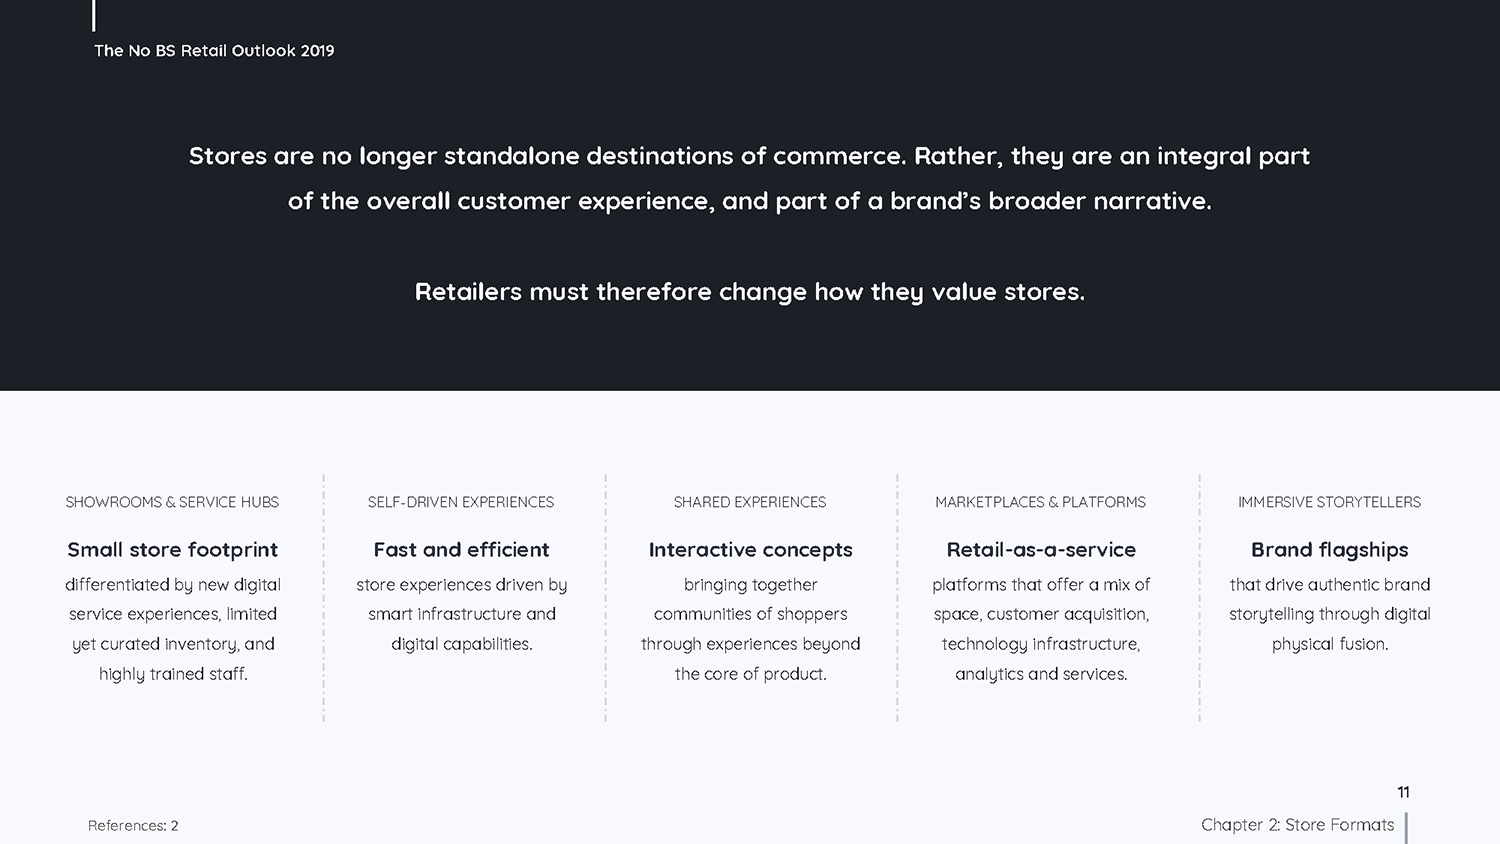1500x844 pixels.
Task: Select the 'Showrooms & Service Hubs' category label
Action: tap(172, 502)
